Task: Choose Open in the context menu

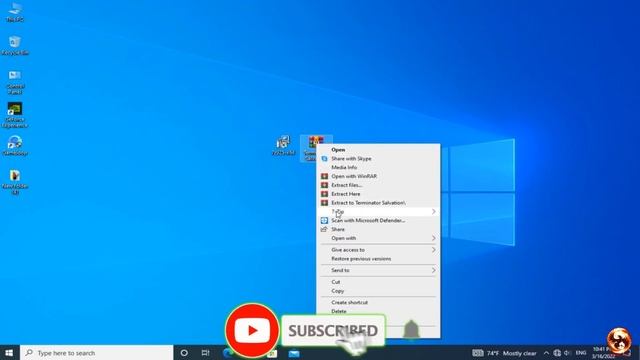Action: (x=378, y=150)
